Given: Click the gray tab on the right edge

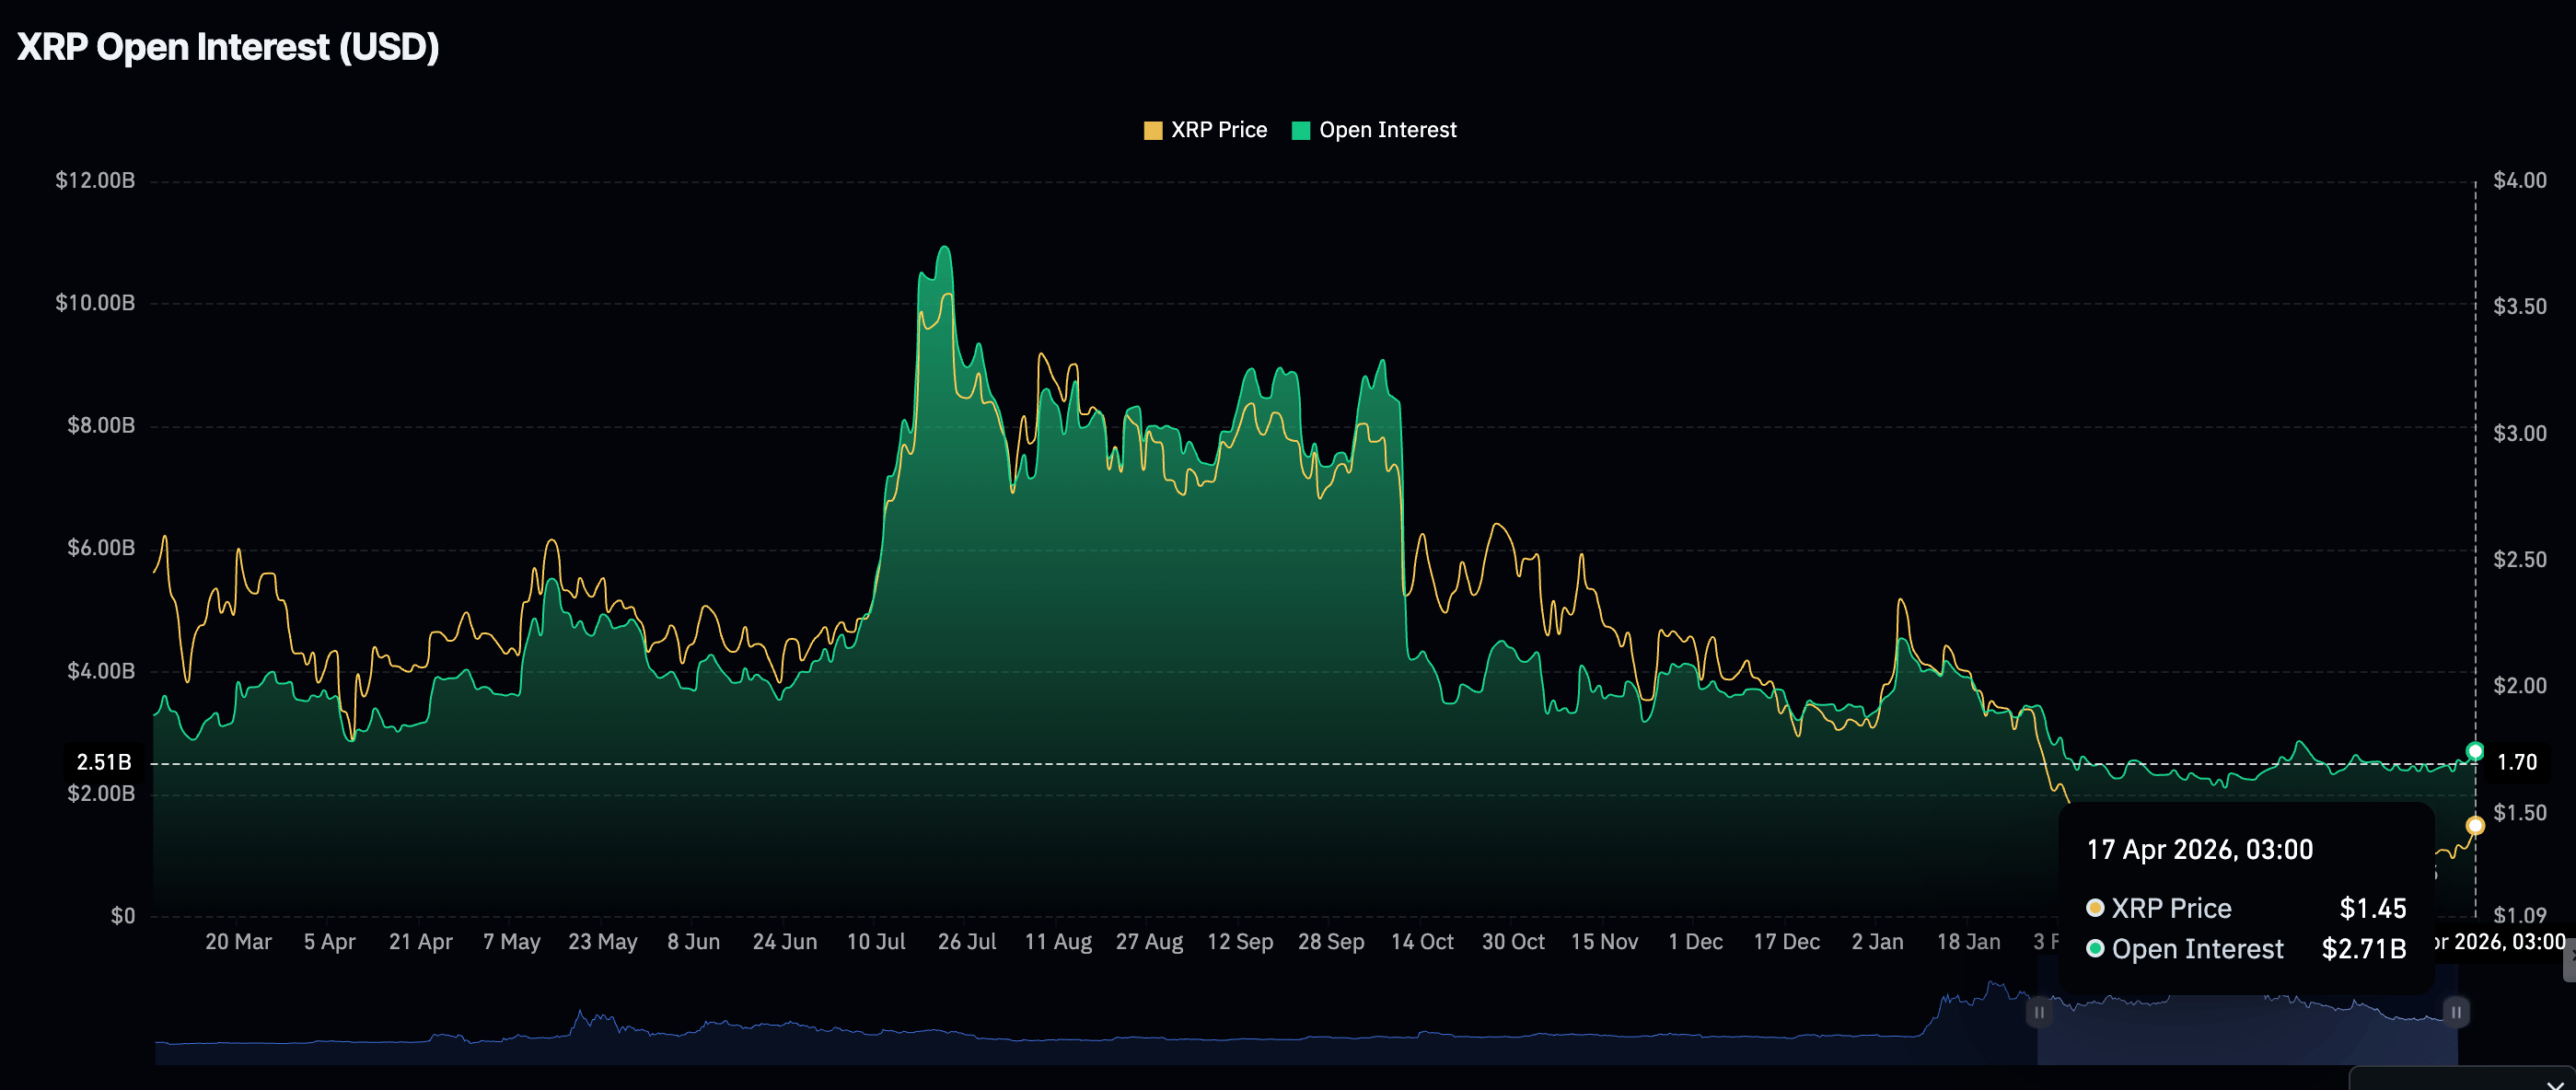Looking at the screenshot, I should click(x=2569, y=960).
